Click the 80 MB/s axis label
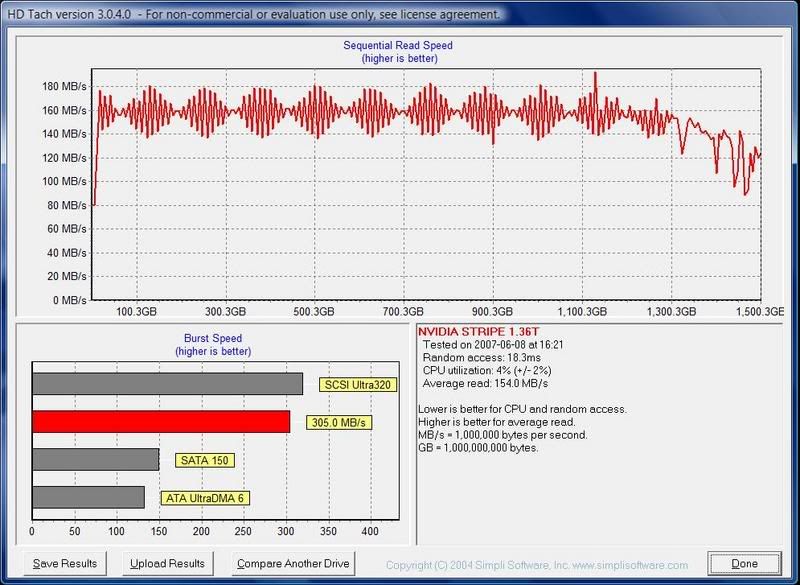 [67, 205]
